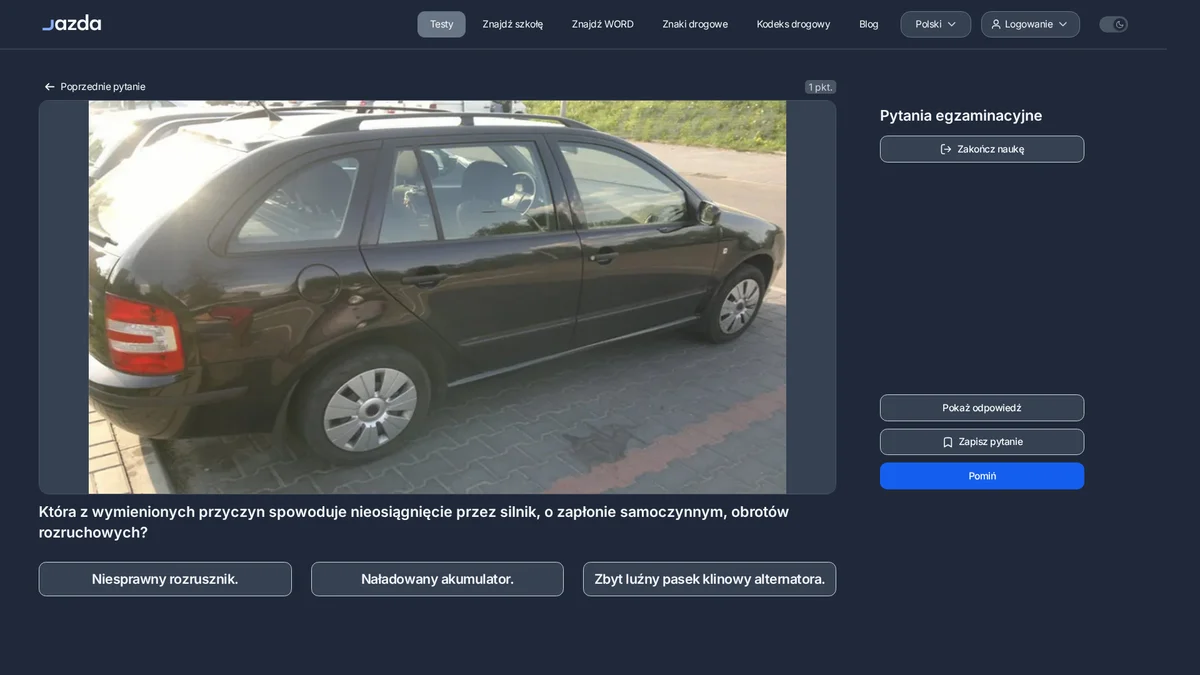The height and width of the screenshot is (675, 1200).
Task: Click the black car question image
Action: pos(437,297)
